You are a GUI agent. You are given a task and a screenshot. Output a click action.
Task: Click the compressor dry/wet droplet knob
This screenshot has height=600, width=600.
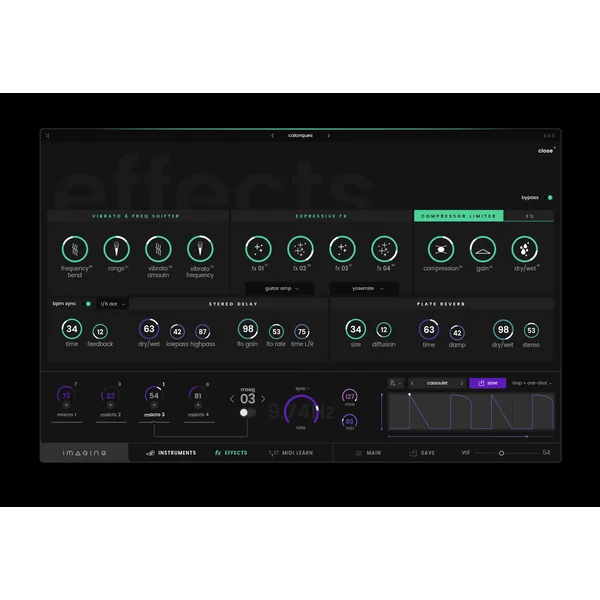tap(525, 249)
